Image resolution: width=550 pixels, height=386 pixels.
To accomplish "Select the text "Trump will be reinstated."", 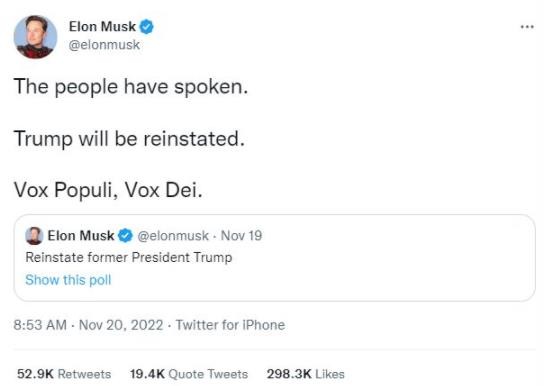I will [x=129, y=139].
